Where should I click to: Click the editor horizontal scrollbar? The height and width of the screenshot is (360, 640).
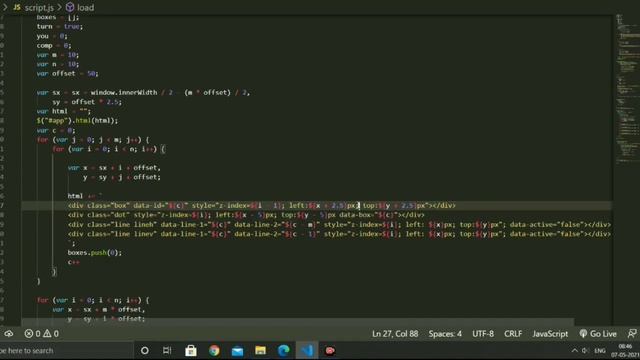click(x=298, y=322)
